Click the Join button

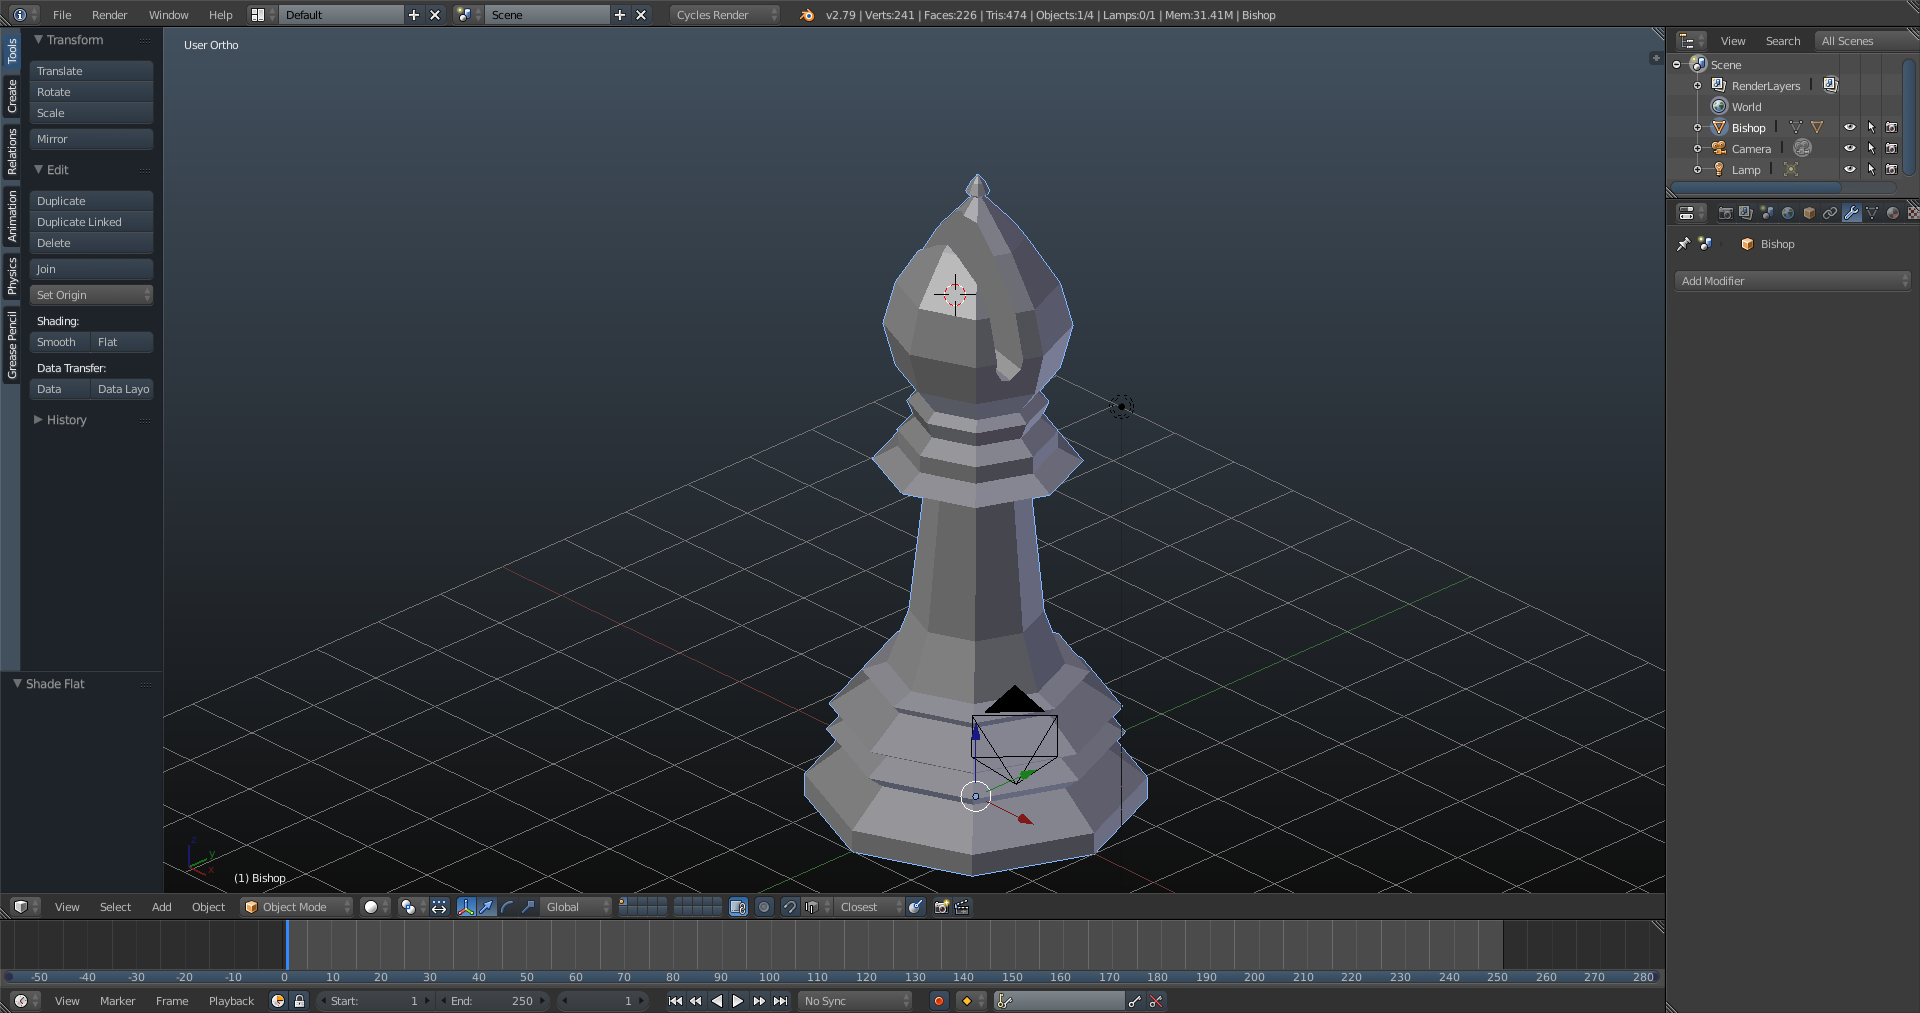tap(91, 269)
